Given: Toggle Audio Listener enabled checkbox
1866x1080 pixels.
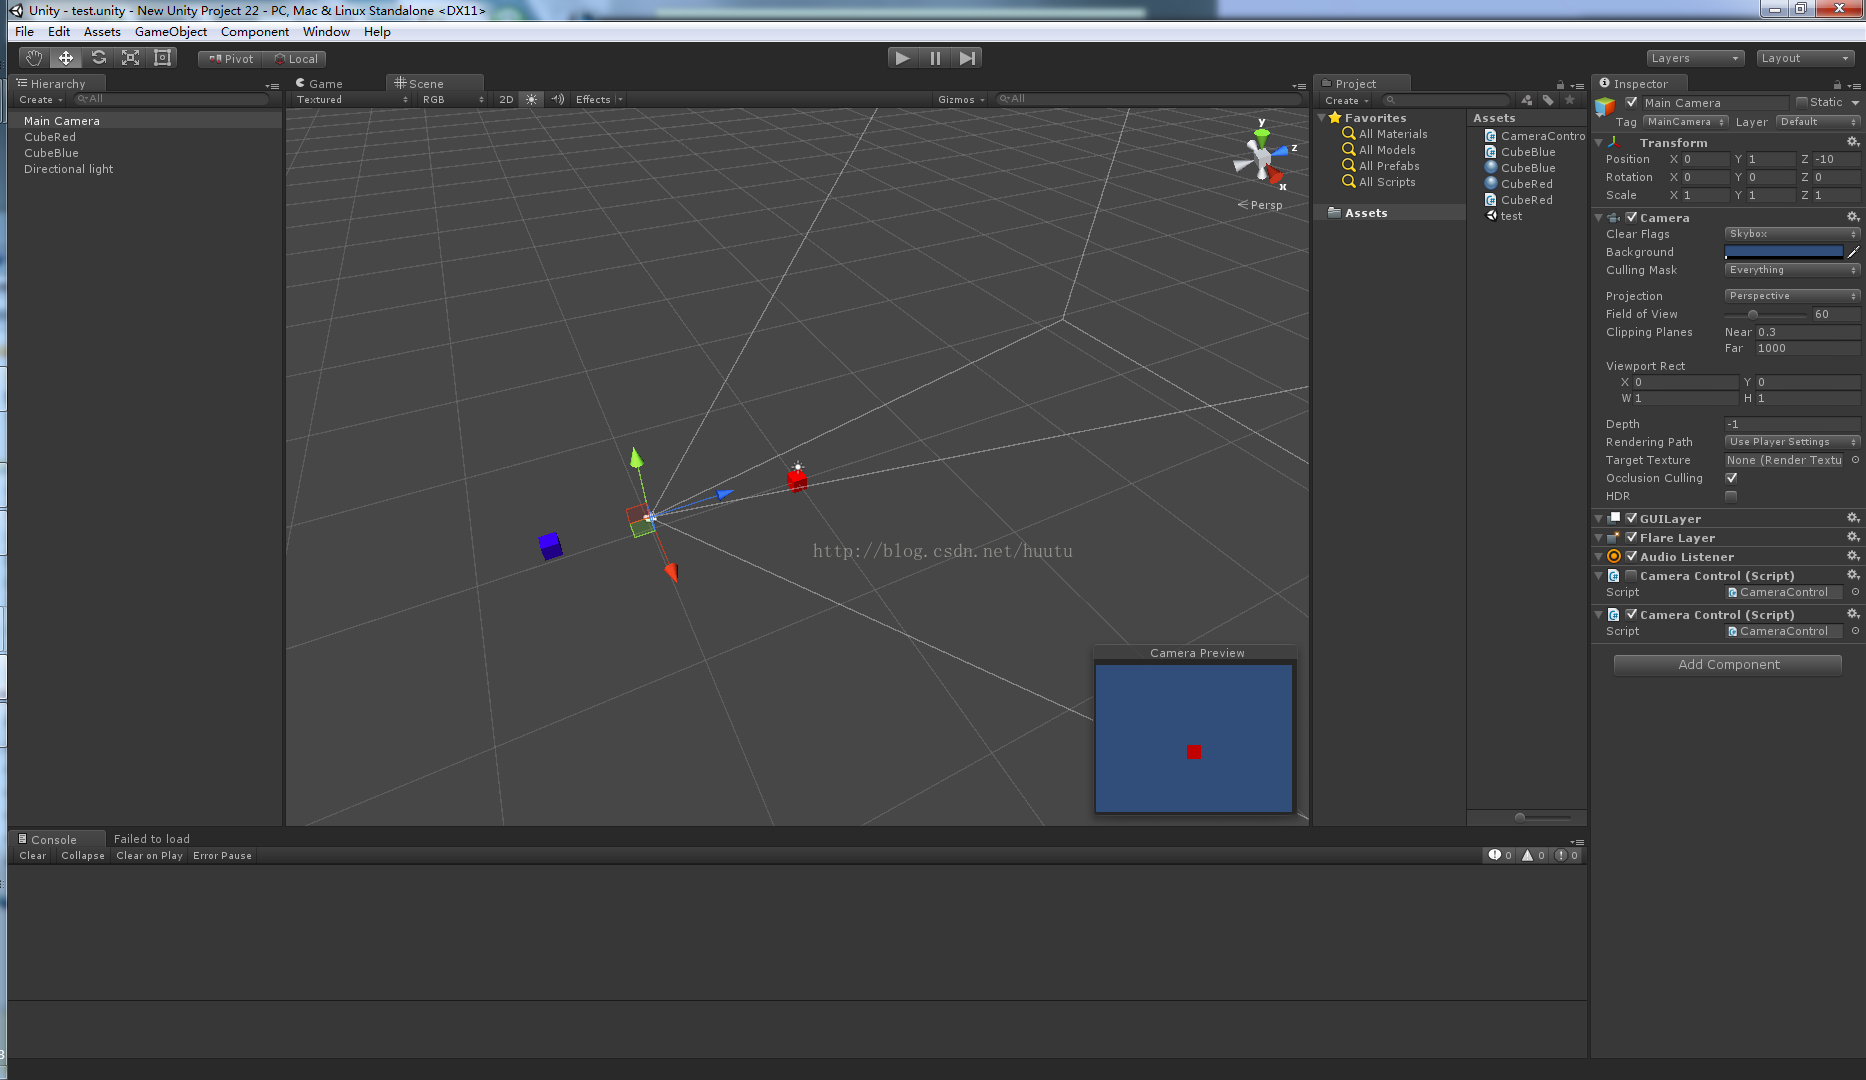Looking at the screenshot, I should 1631,556.
